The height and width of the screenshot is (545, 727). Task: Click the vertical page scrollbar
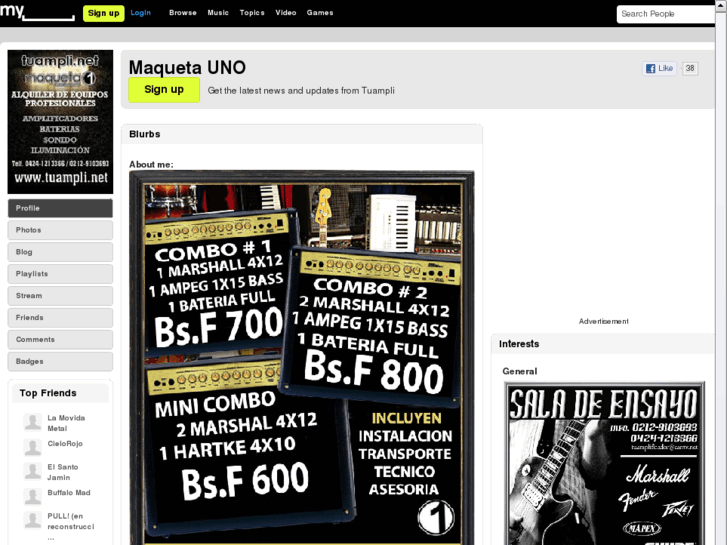(x=721, y=272)
